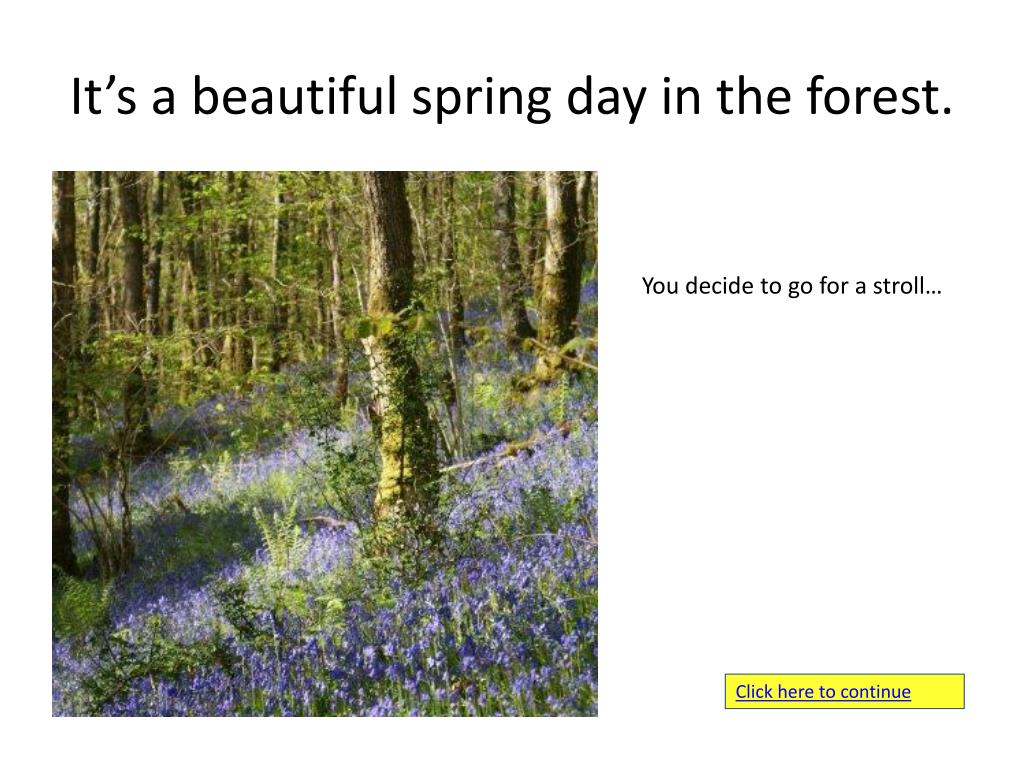The image size is (1024, 768).
Task: Select the forest bluebell photograph
Action: pyautogui.click(x=325, y=444)
